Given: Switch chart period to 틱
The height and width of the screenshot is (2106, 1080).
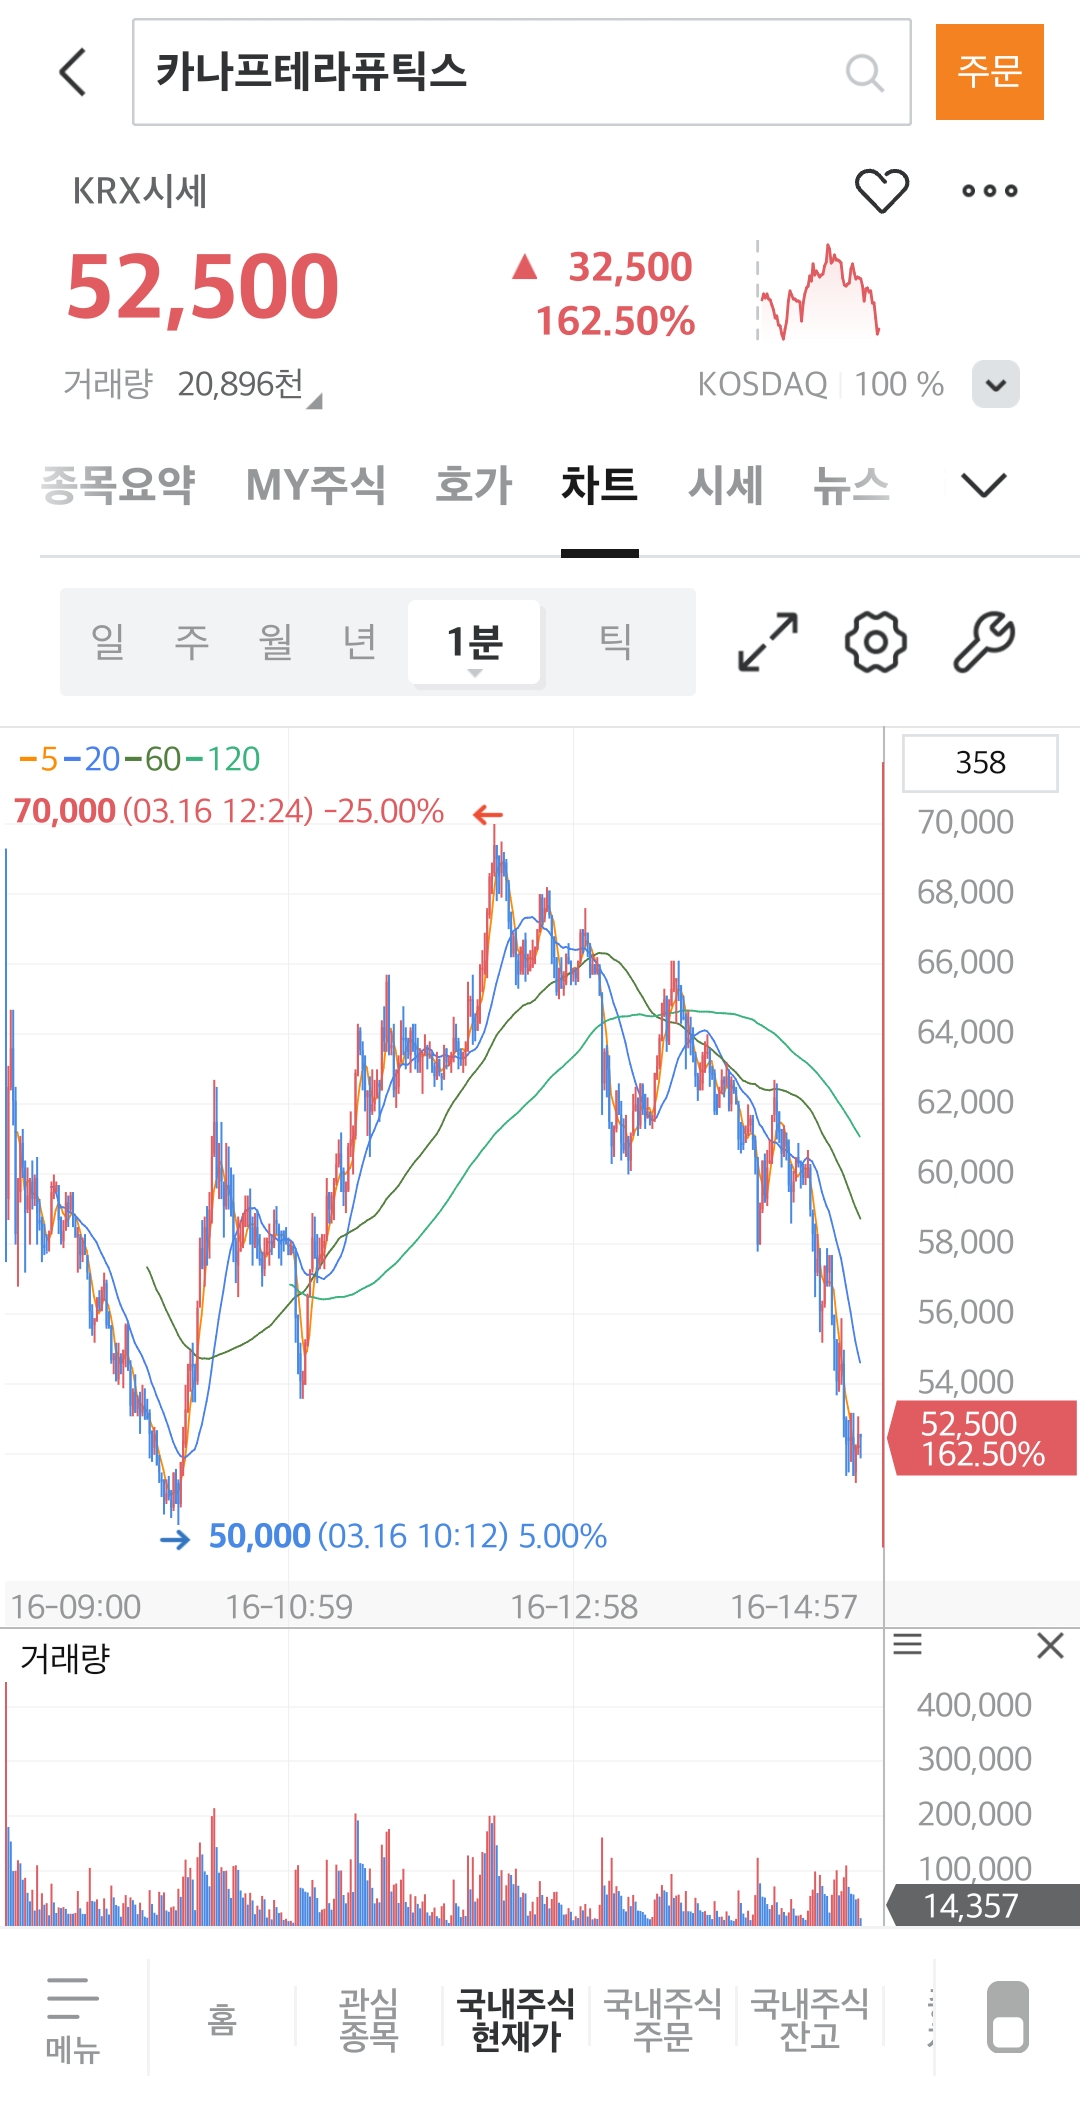Looking at the screenshot, I should click(615, 642).
